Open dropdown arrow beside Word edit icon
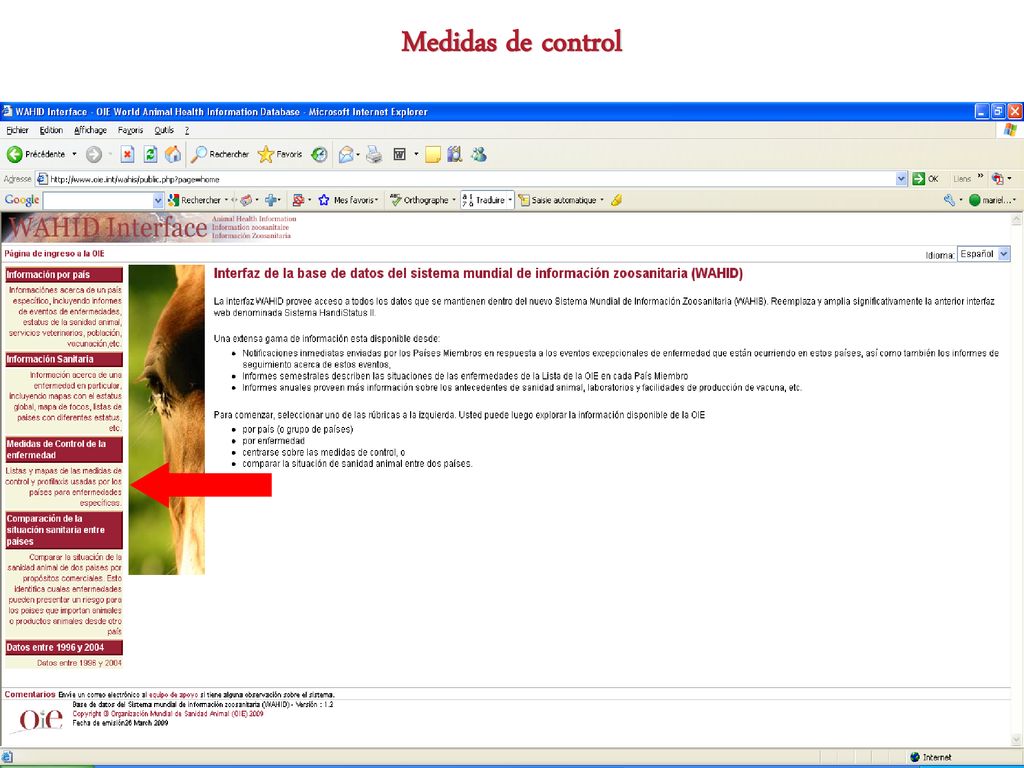The height and width of the screenshot is (768, 1024). (416, 155)
